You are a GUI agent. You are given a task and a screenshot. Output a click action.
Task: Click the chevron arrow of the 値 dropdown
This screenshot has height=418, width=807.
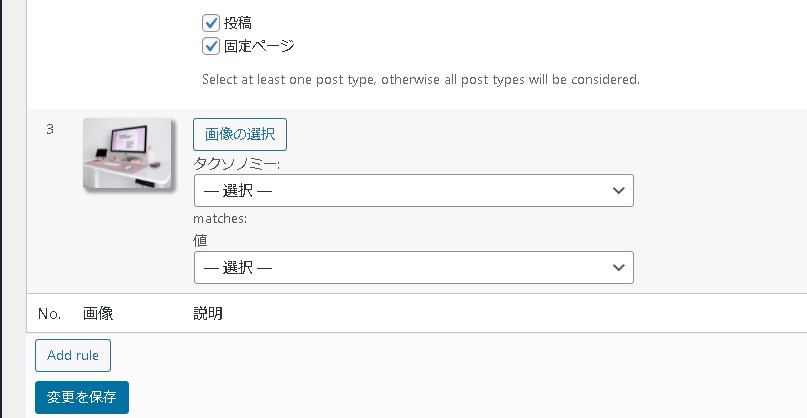(x=617, y=267)
